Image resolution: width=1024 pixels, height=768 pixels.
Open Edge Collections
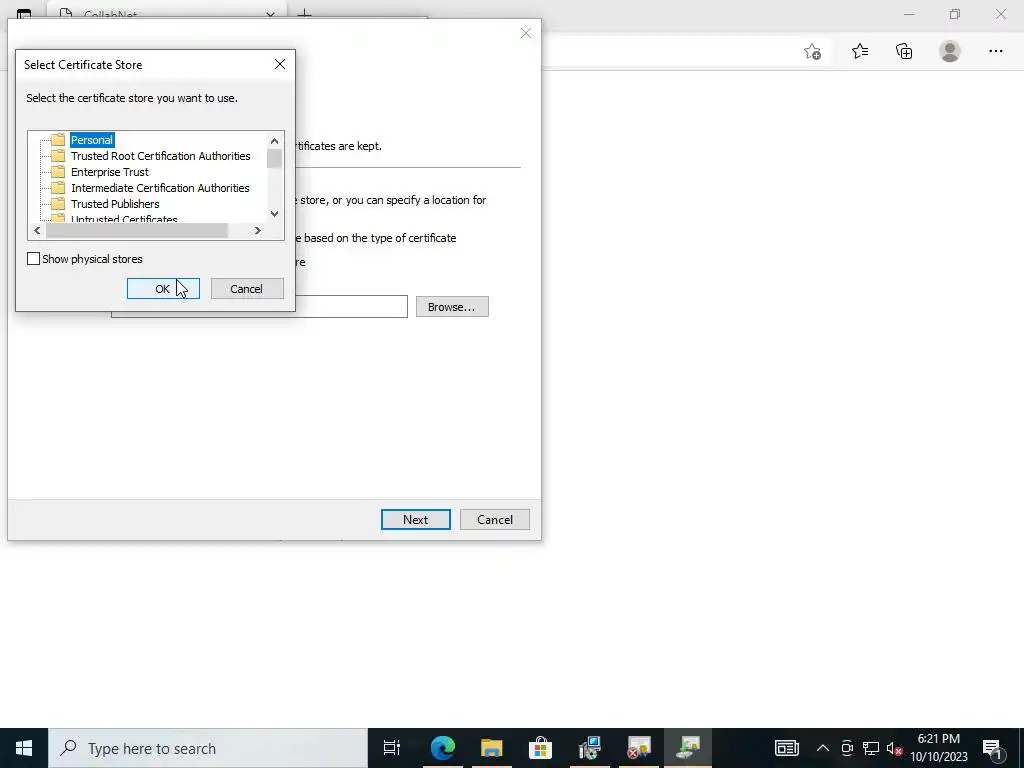click(x=904, y=51)
